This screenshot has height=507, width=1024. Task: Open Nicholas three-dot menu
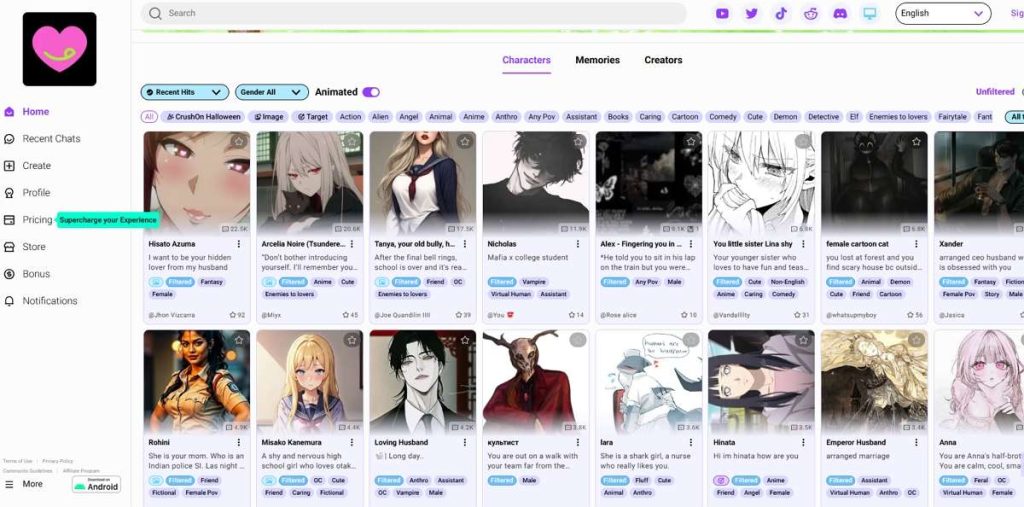click(x=578, y=244)
